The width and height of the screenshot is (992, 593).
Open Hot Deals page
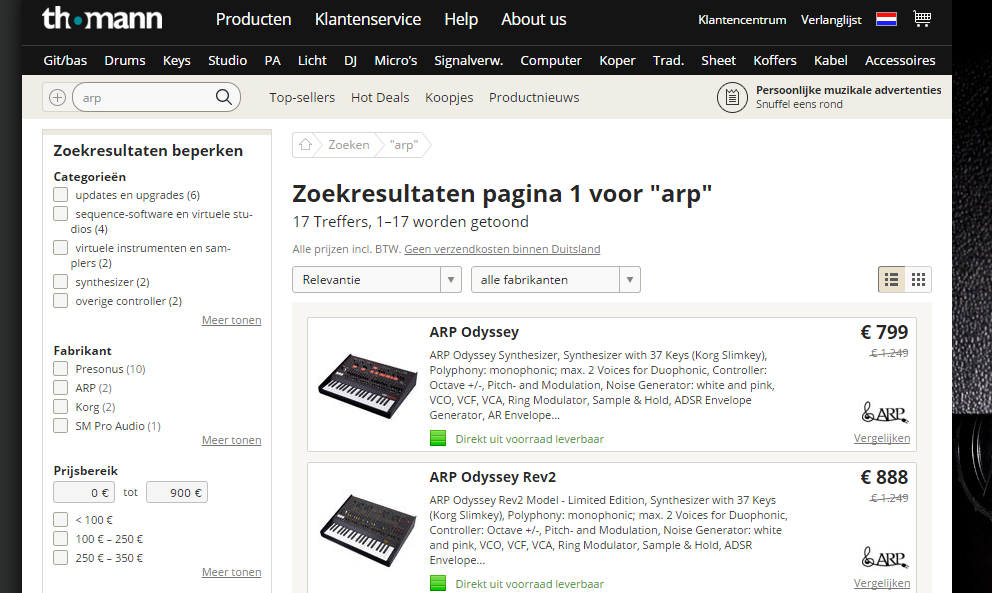click(380, 97)
